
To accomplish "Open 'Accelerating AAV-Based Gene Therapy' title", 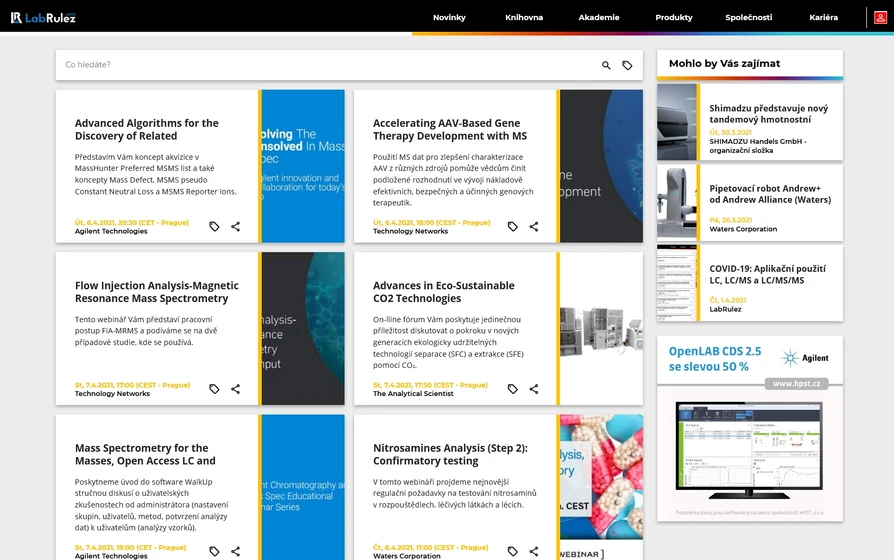I will 450,129.
